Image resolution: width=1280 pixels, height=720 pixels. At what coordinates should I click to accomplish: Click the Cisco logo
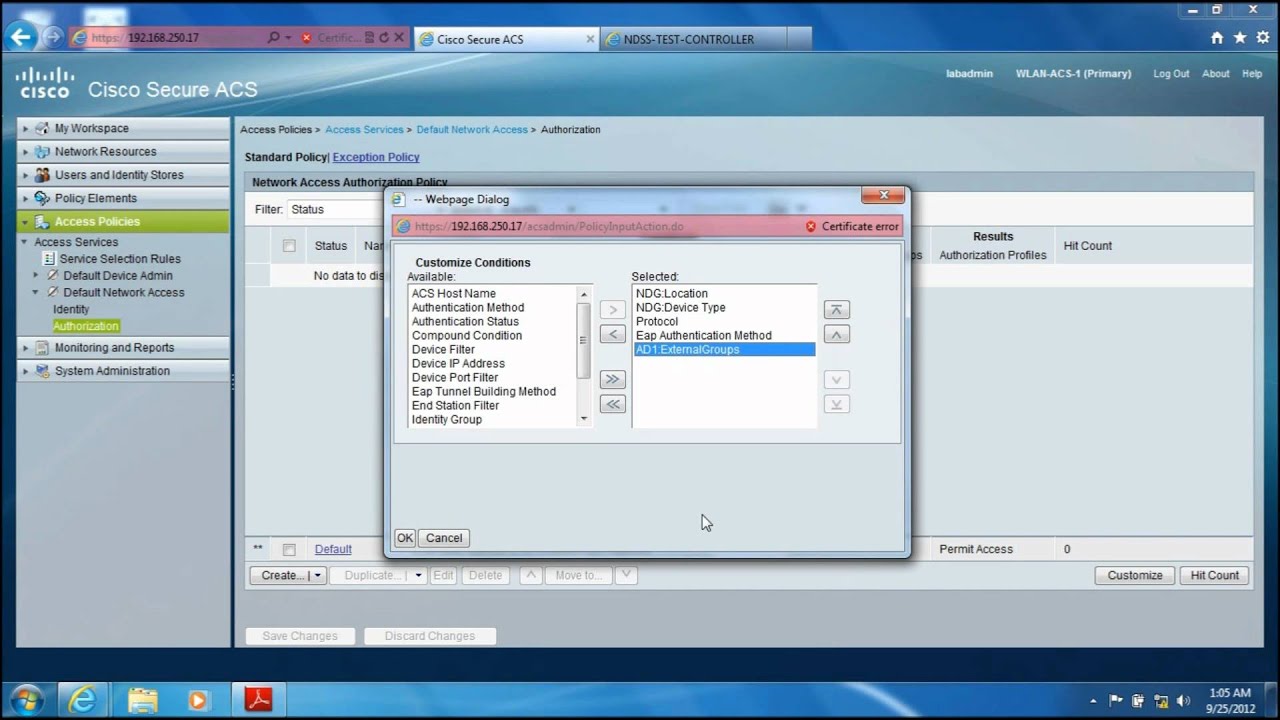point(45,83)
